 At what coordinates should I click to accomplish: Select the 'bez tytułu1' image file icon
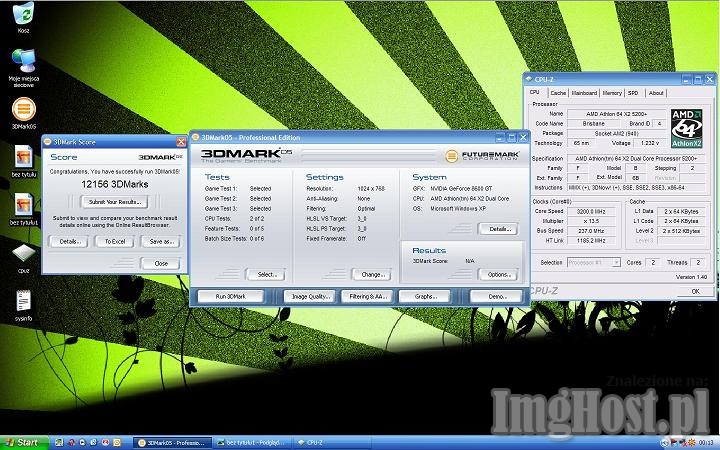click(23, 204)
